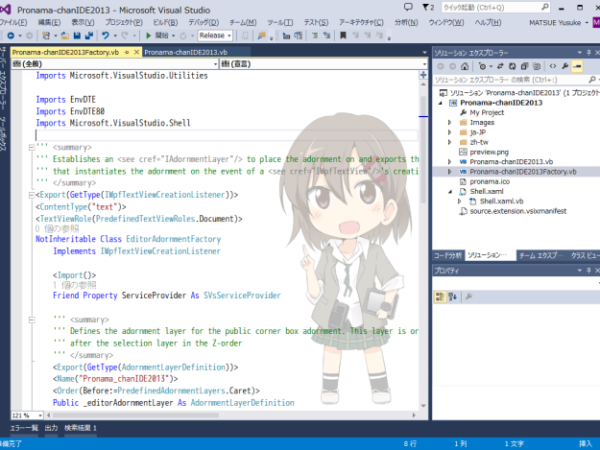
Task: Click View Code icon in Solution Explorer
Action: point(553,66)
